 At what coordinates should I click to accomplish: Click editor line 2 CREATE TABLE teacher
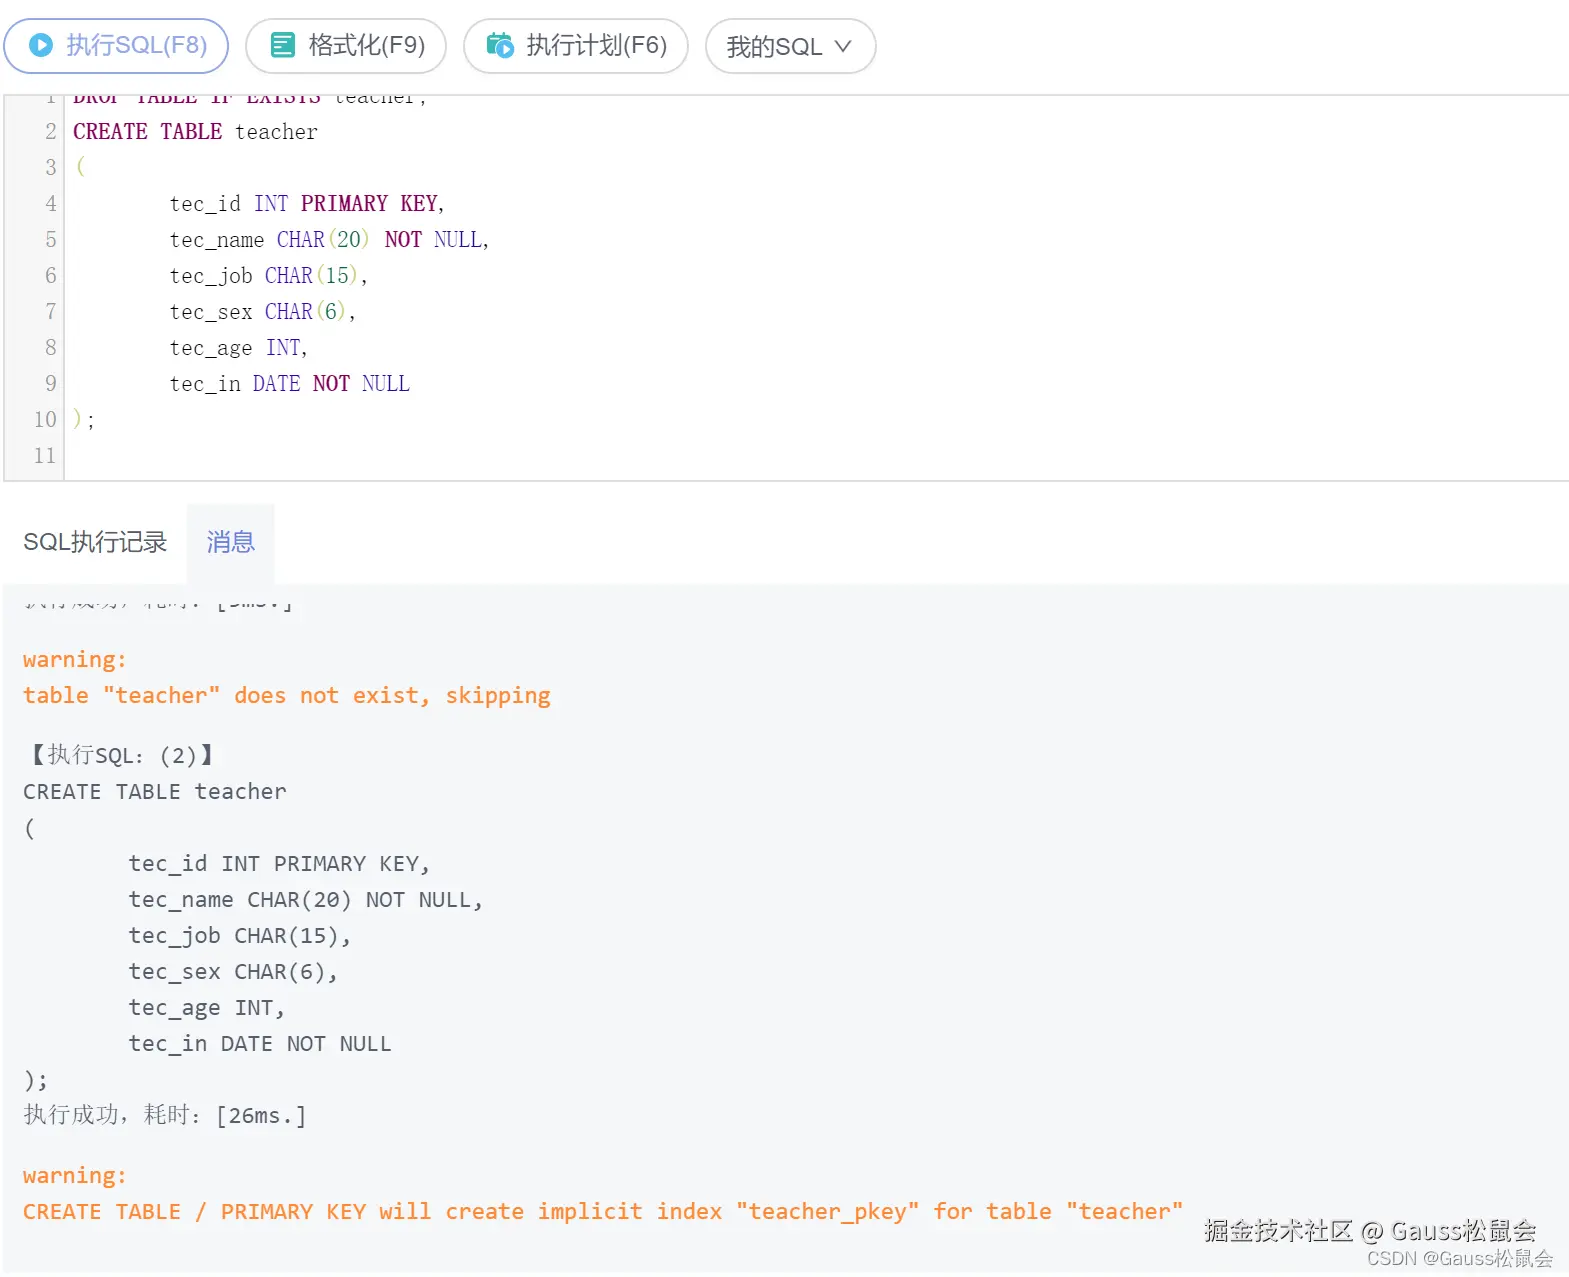[195, 132]
